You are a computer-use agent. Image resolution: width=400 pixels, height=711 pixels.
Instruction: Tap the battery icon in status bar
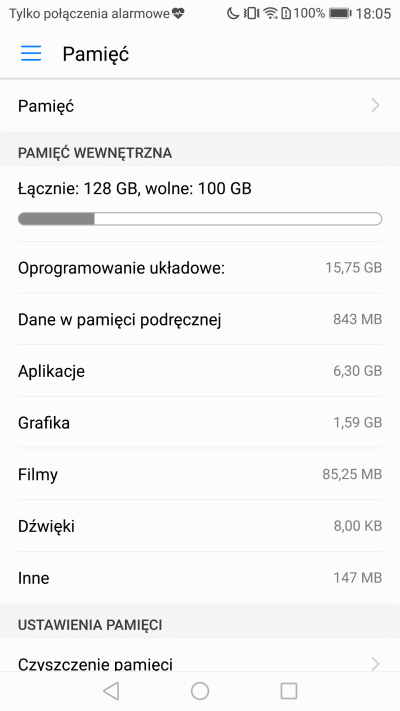pos(340,14)
